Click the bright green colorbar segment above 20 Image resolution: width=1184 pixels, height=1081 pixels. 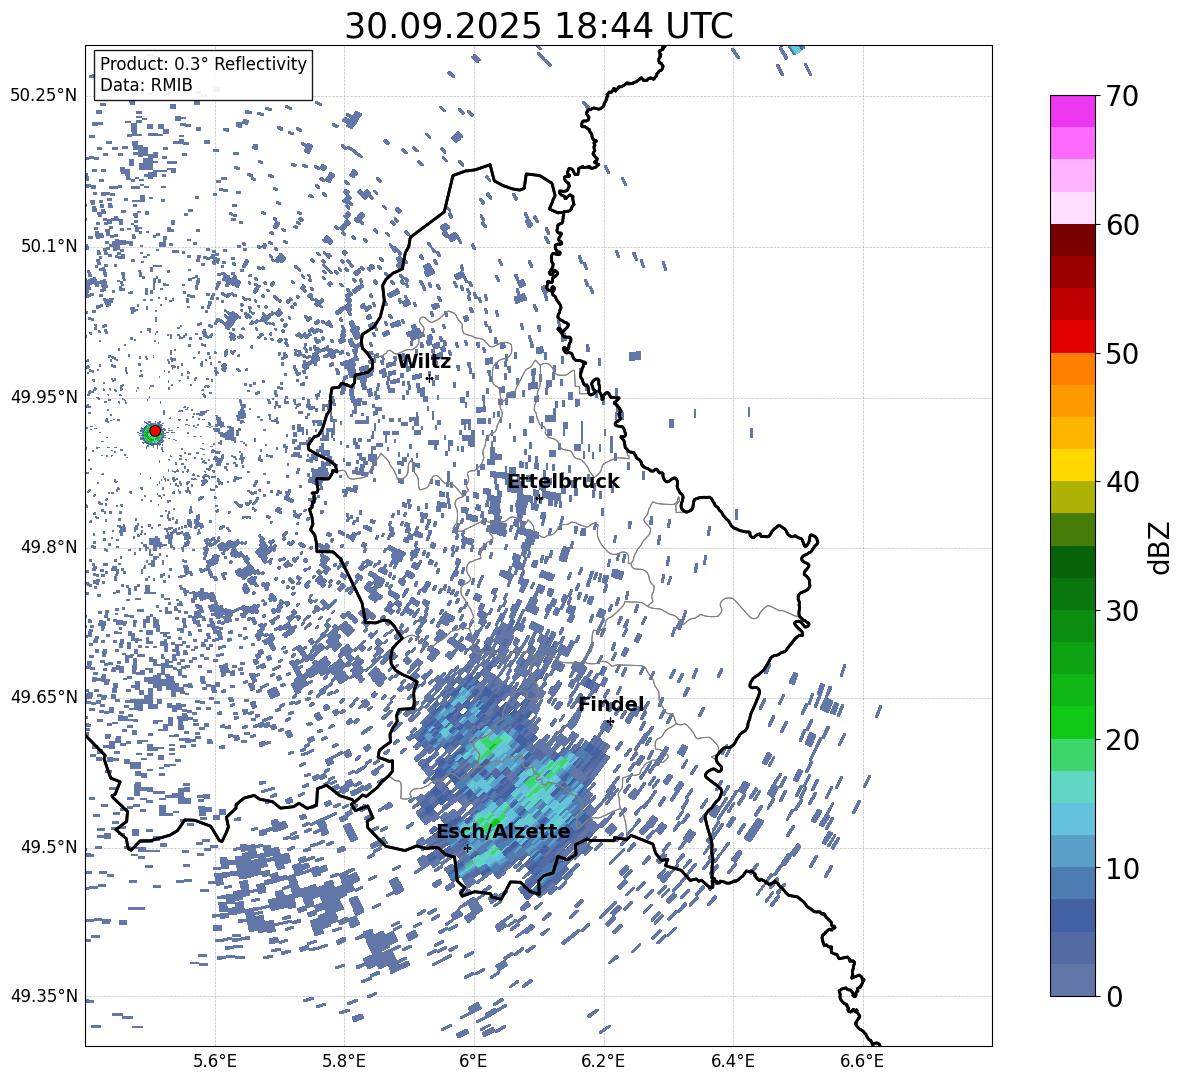pyautogui.click(x=1072, y=722)
